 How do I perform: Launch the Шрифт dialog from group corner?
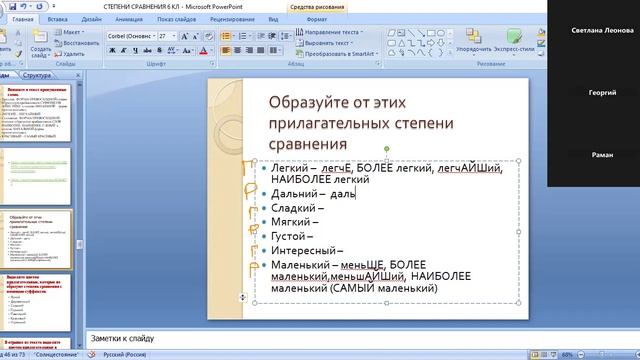212,64
